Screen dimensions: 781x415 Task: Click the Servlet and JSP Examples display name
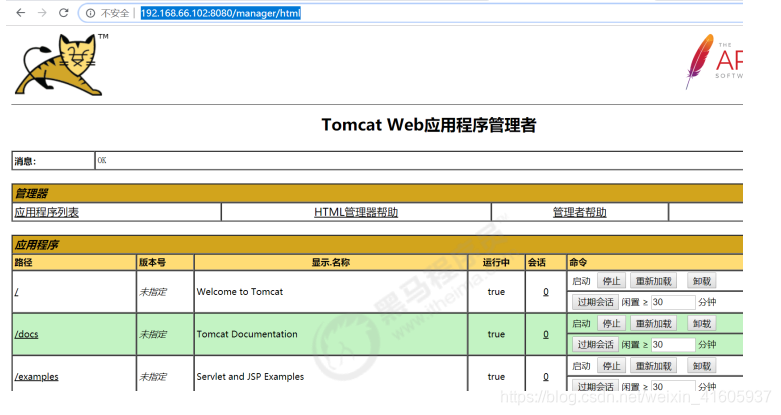point(250,377)
